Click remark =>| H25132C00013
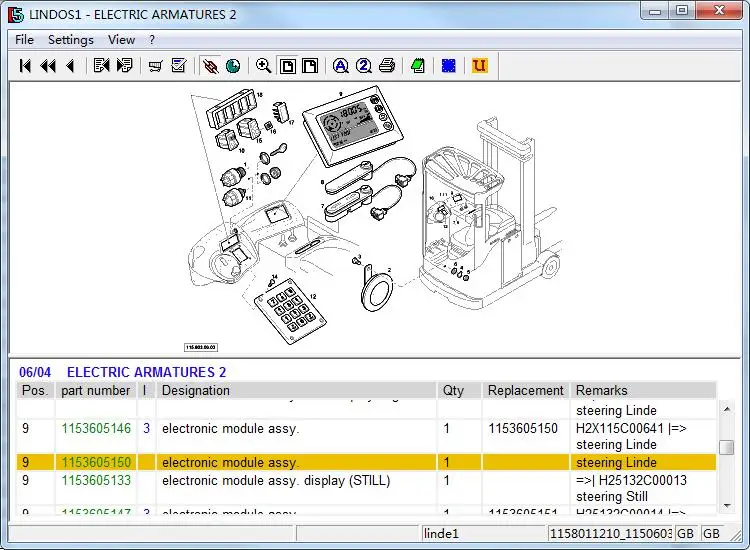The image size is (750, 550). 631,480
